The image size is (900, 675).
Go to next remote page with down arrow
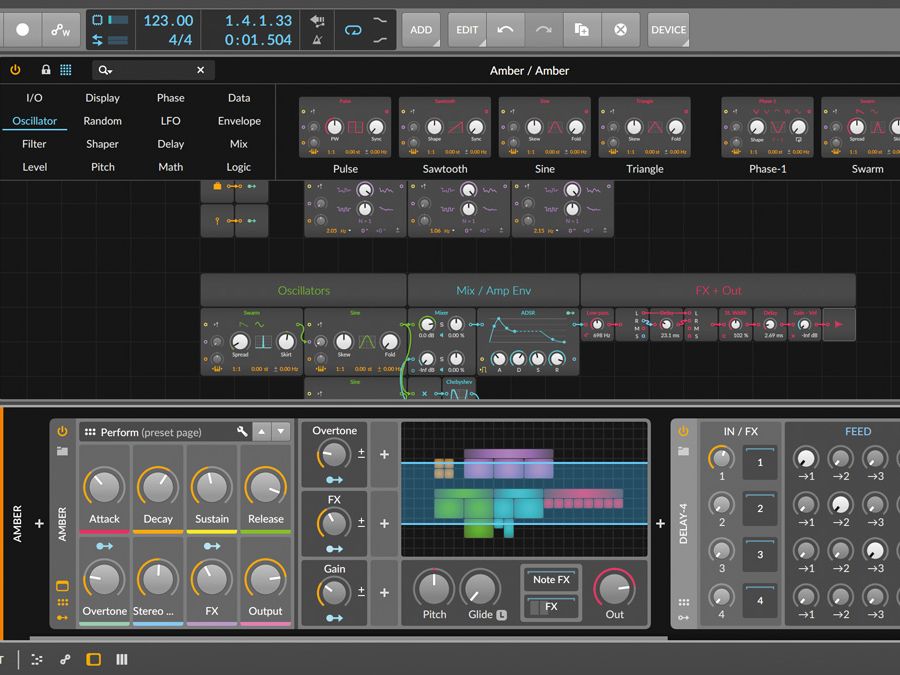pyautogui.click(x=282, y=432)
